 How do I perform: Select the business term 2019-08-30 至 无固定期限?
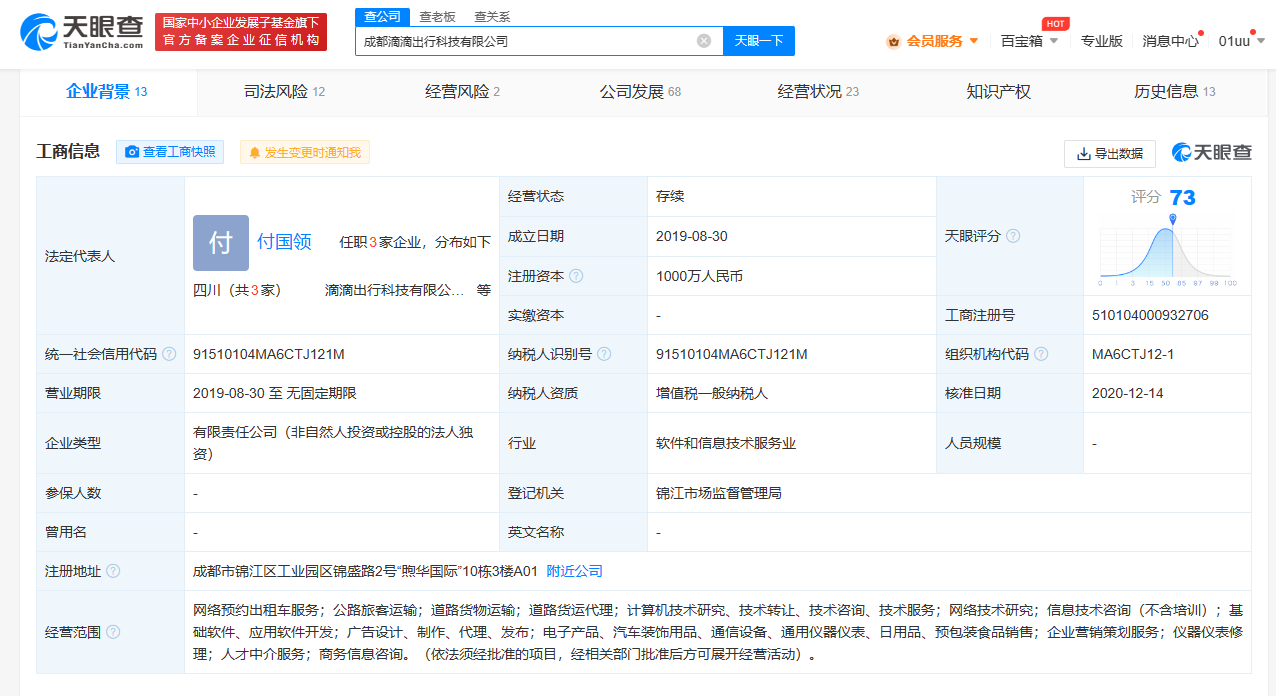coord(275,393)
